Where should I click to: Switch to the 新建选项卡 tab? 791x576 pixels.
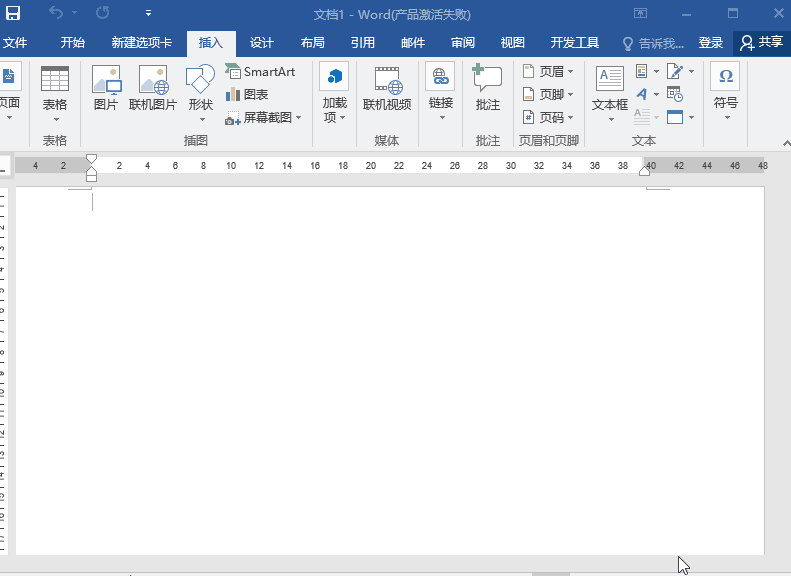pyautogui.click(x=142, y=43)
